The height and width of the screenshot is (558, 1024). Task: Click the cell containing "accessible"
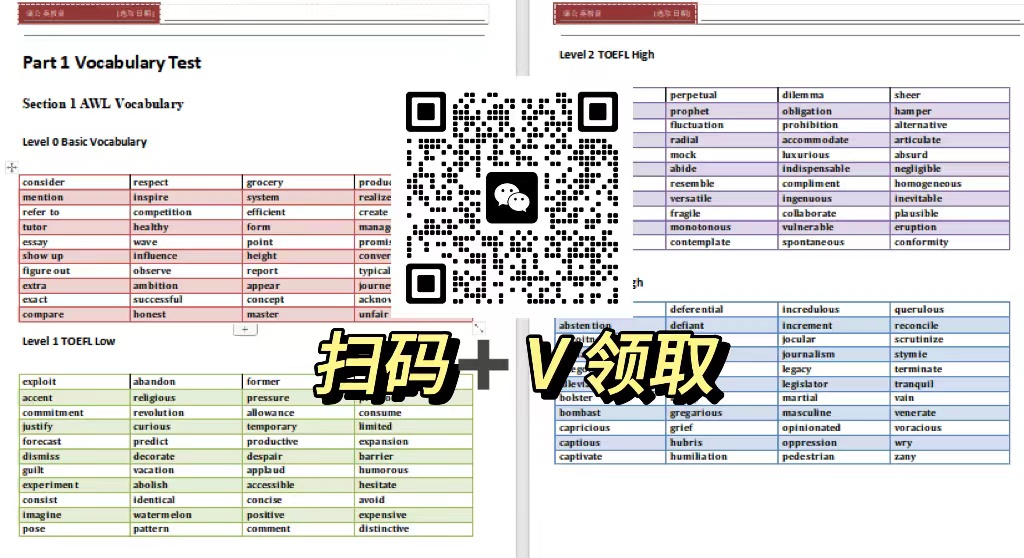pyautogui.click(x=298, y=485)
